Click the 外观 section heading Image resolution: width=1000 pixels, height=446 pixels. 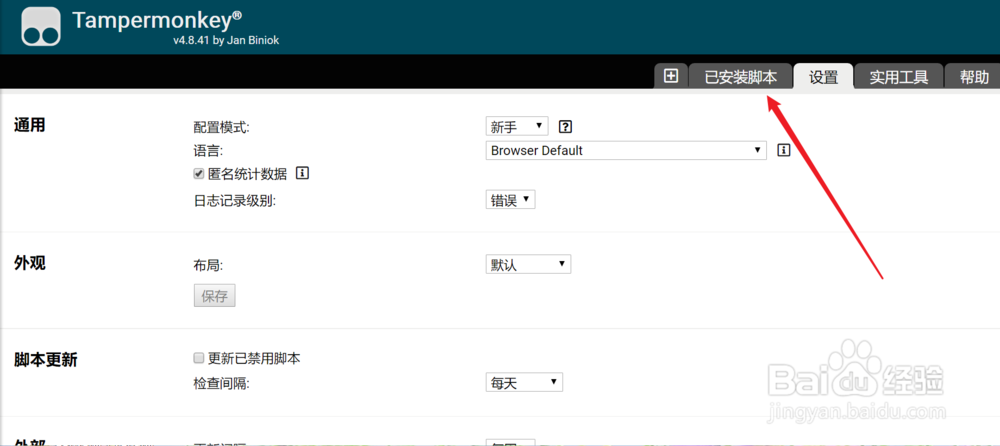(x=29, y=263)
